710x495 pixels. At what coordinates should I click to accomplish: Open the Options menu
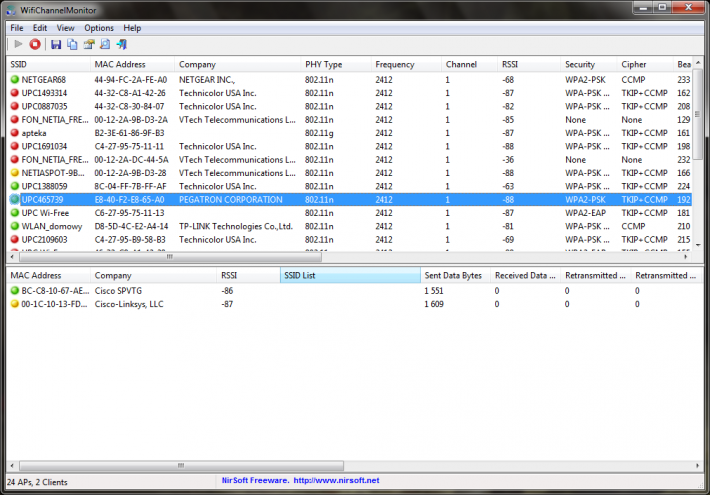(x=99, y=28)
